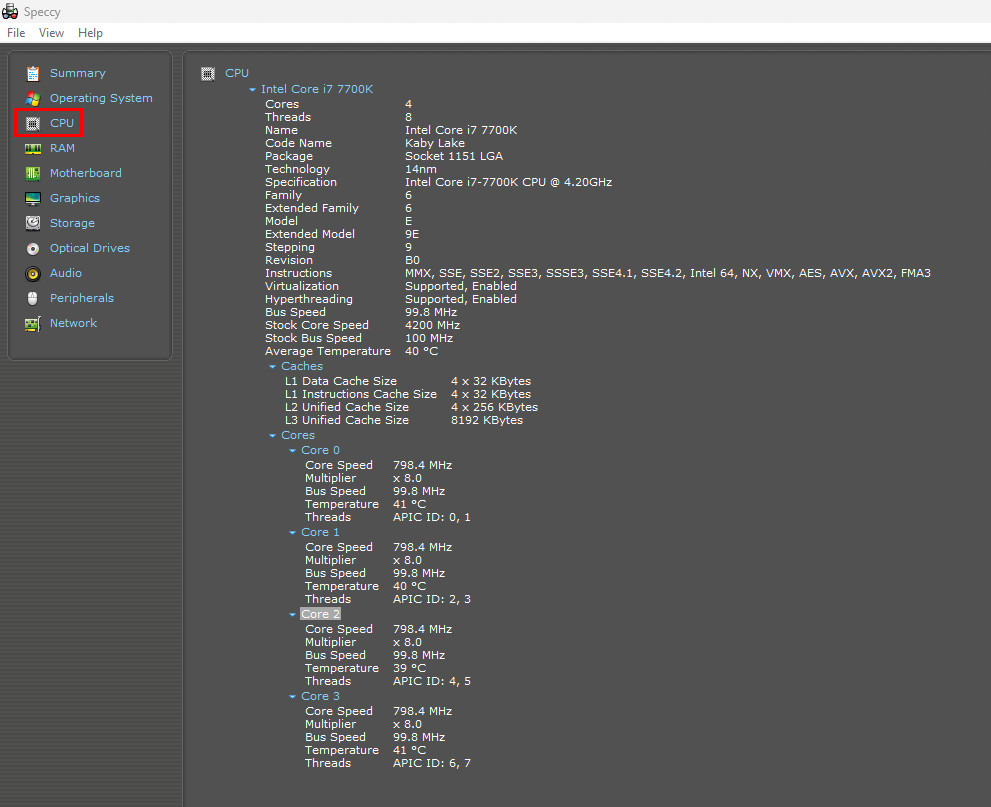The width and height of the screenshot is (991, 807).
Task: Click the RAM memory stick icon
Action: (x=33, y=149)
